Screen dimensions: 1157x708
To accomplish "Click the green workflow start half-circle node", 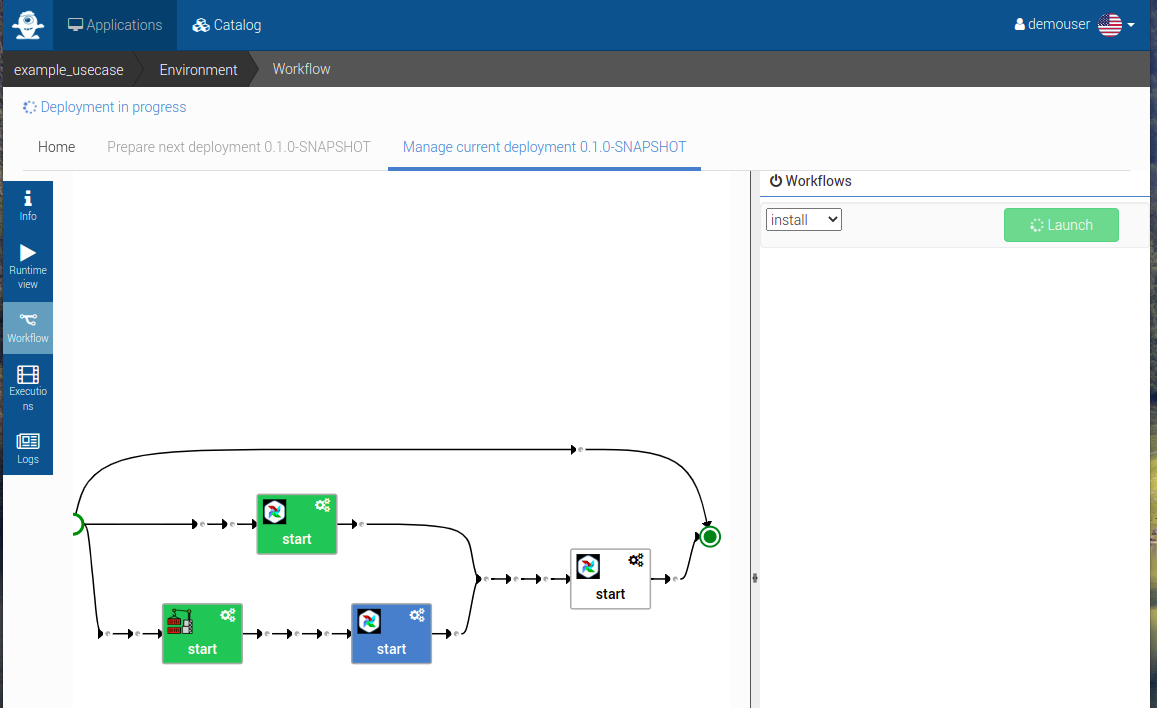I will [x=77, y=524].
